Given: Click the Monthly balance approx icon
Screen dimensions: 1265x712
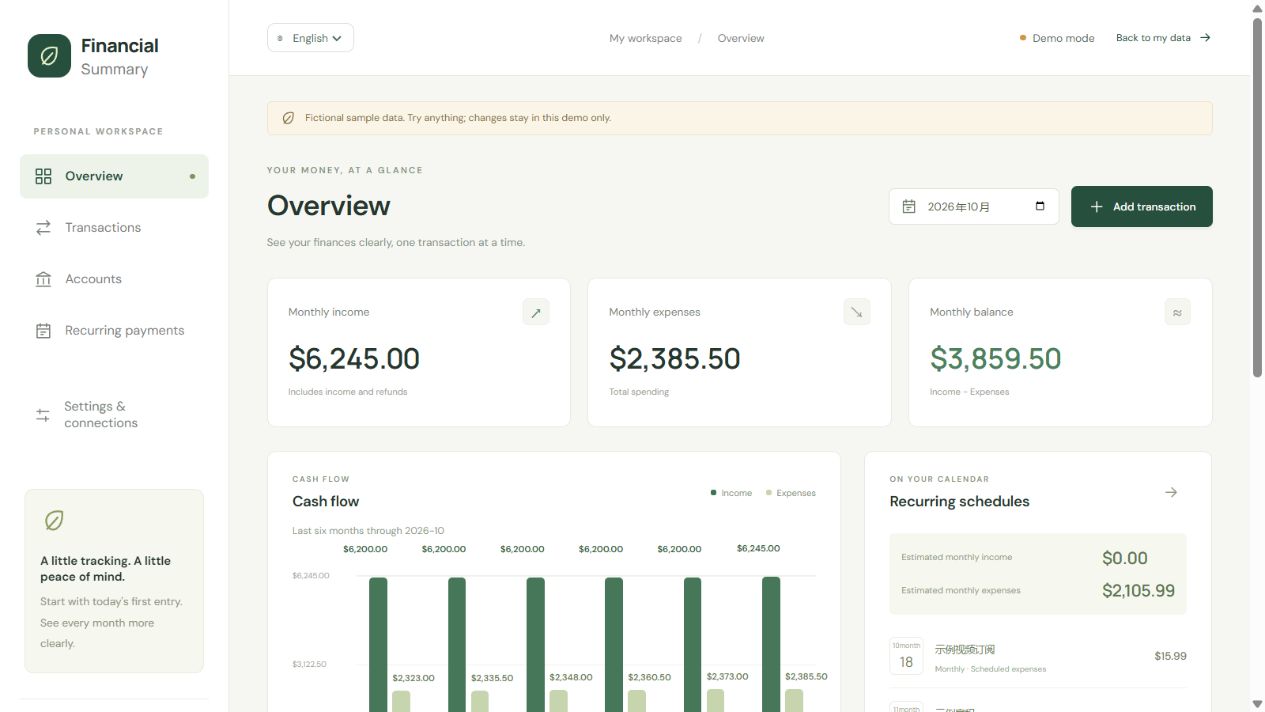Looking at the screenshot, I should pos(1177,312).
